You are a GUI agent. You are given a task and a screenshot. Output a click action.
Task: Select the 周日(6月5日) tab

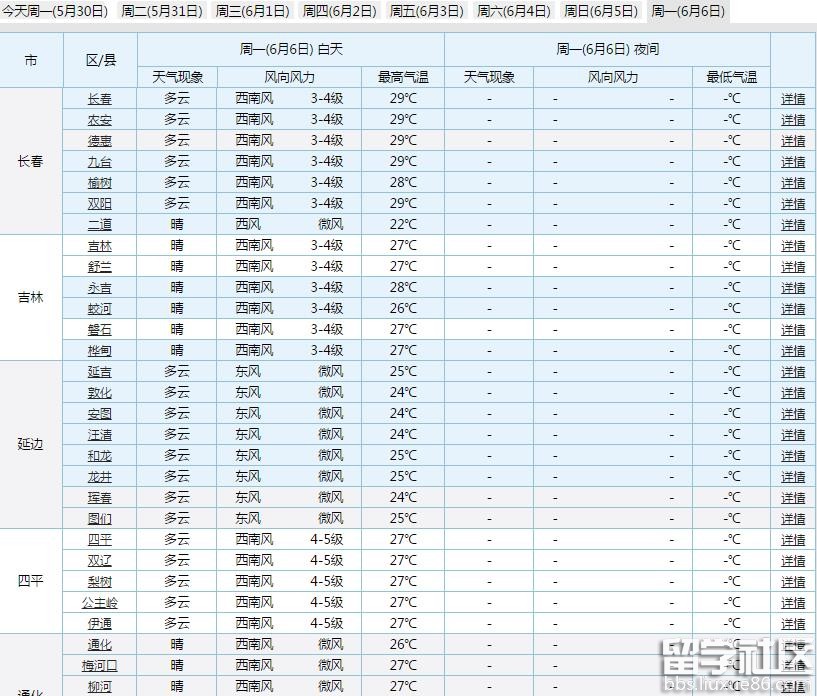(600, 11)
